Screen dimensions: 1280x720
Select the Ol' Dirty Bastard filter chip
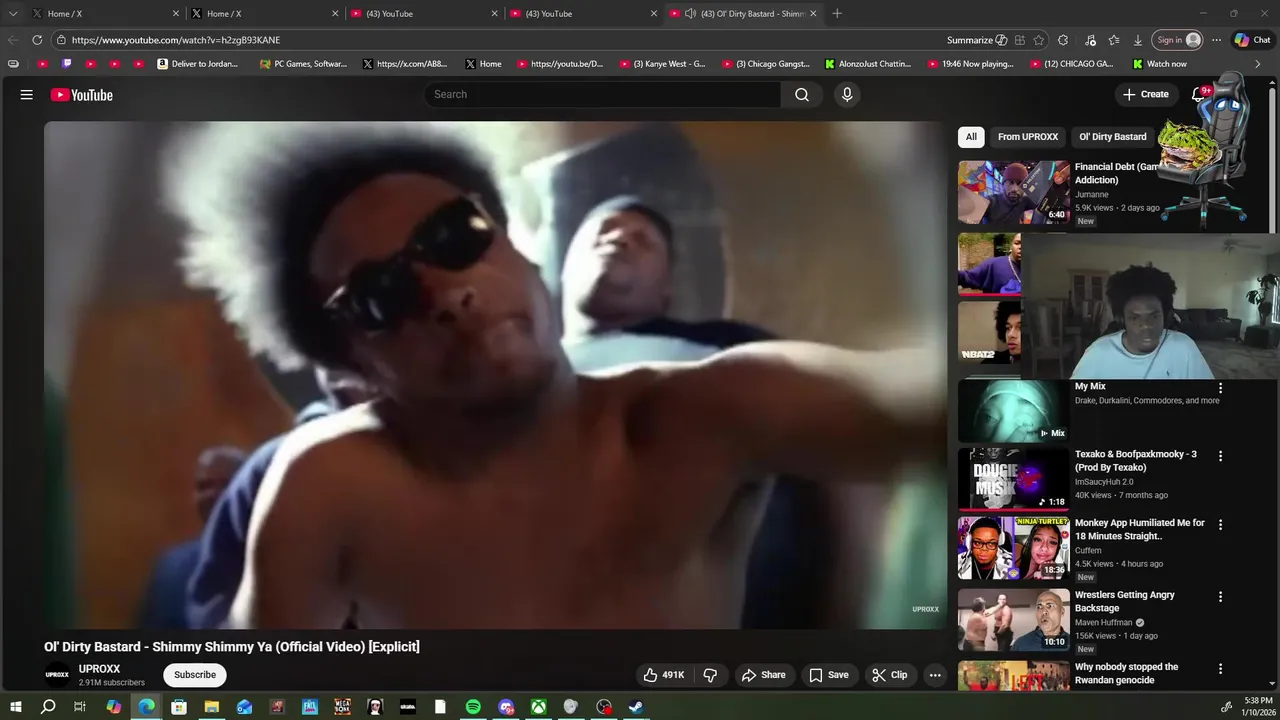pos(1113,137)
